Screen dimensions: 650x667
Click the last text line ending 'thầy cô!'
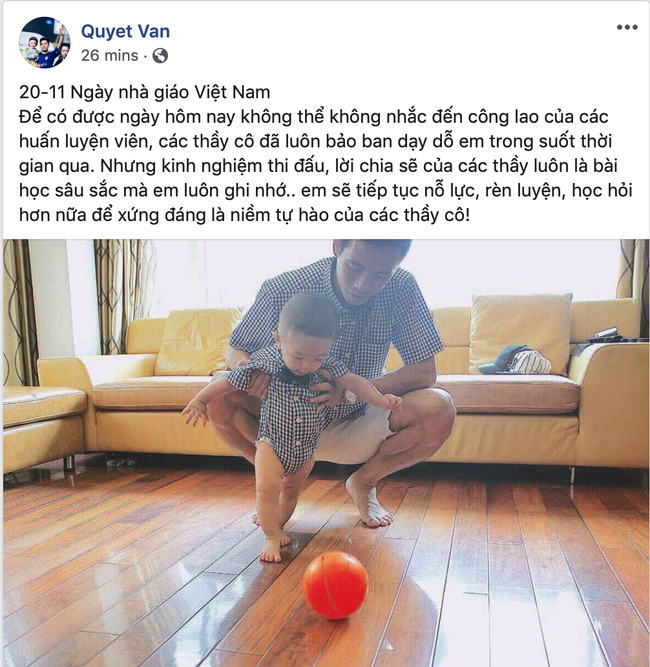(x=245, y=215)
